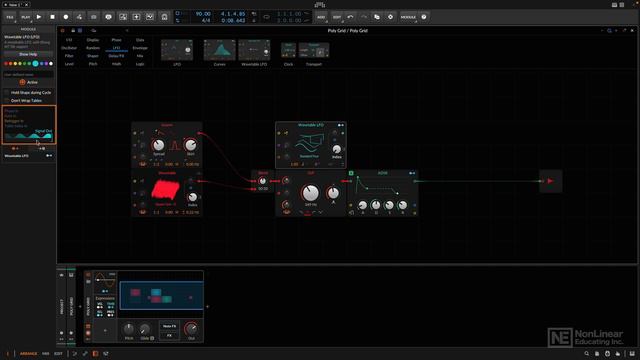This screenshot has height=360, width=640.
Task: Toggle automation write icon next to record
Action: pos(79,17)
